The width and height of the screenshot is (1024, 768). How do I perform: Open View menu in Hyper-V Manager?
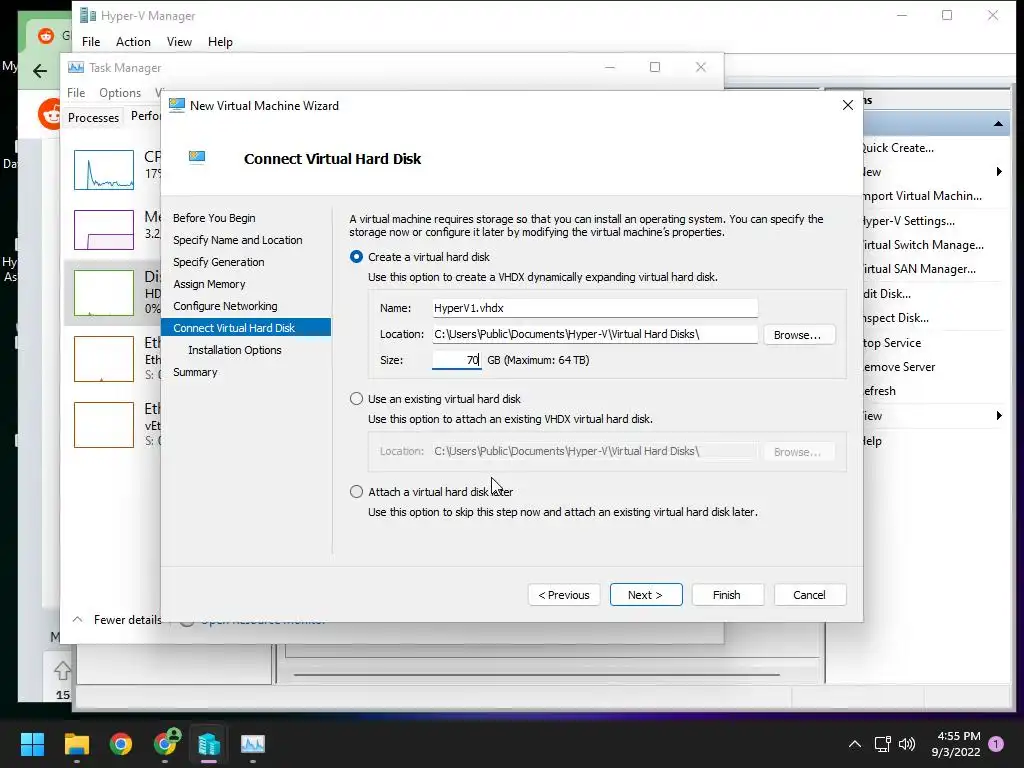179,42
